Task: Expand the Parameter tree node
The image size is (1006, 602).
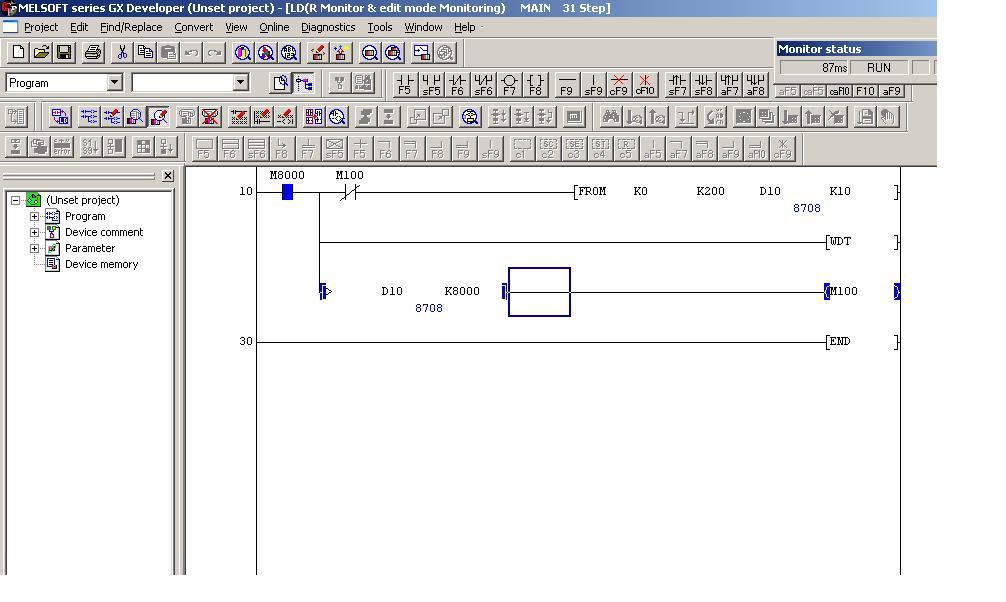Action: 35,248
